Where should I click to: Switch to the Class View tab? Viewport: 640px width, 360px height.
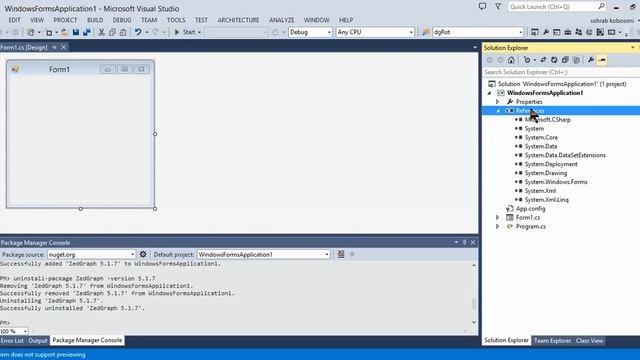[x=589, y=340]
